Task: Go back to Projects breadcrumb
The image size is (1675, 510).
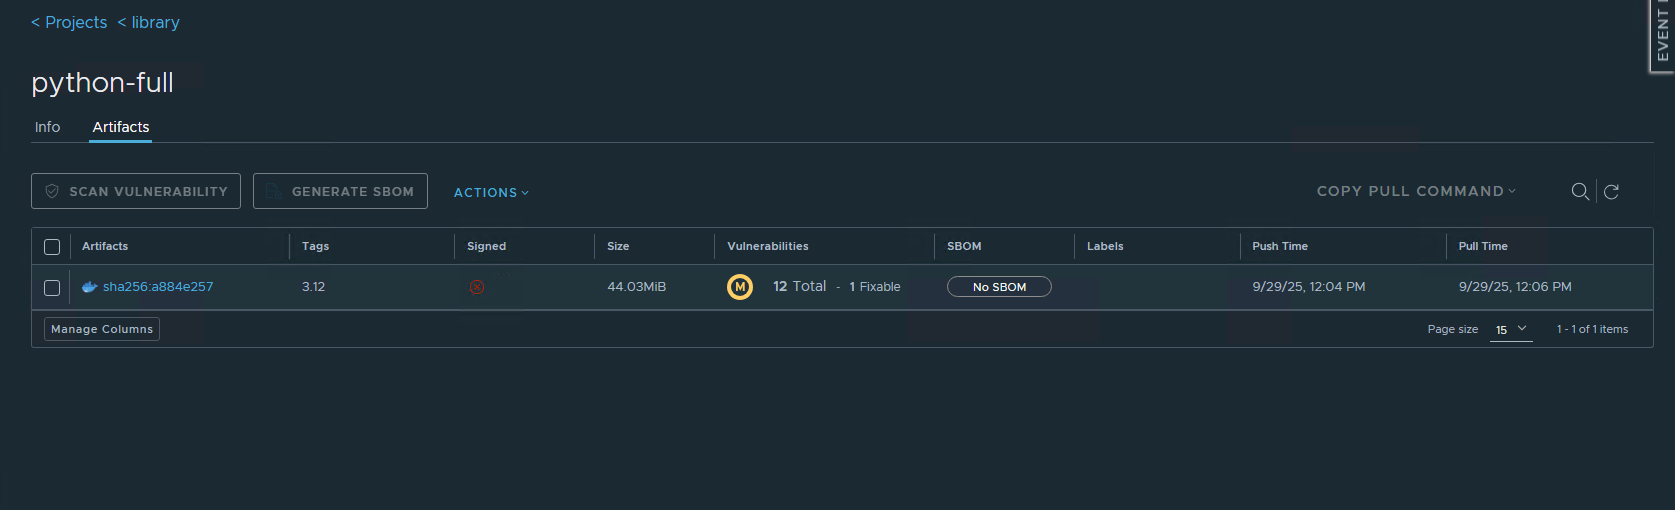Action: coord(69,22)
